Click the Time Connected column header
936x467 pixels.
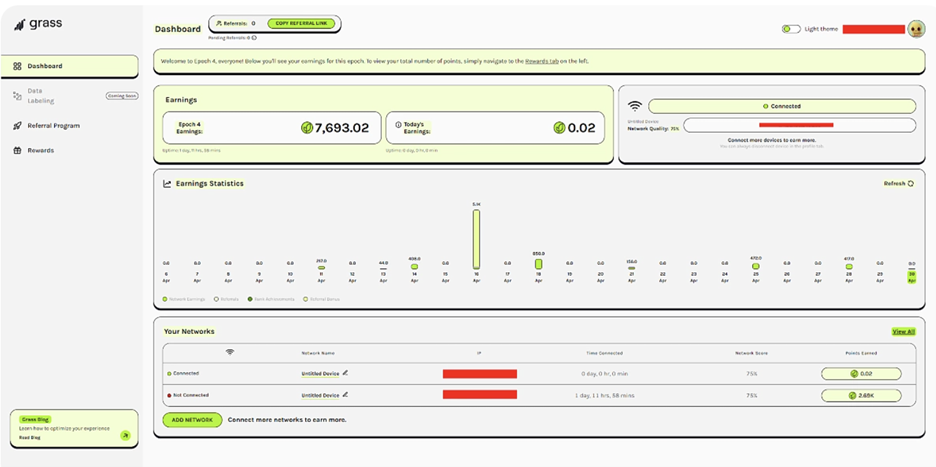(605, 353)
